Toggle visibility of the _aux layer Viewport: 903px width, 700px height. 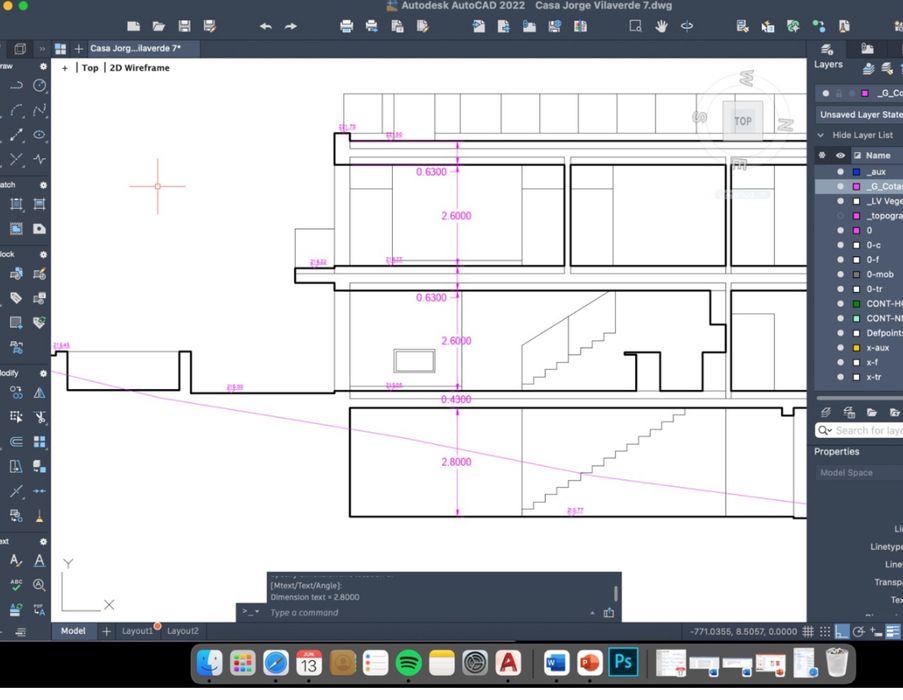[x=840, y=172]
